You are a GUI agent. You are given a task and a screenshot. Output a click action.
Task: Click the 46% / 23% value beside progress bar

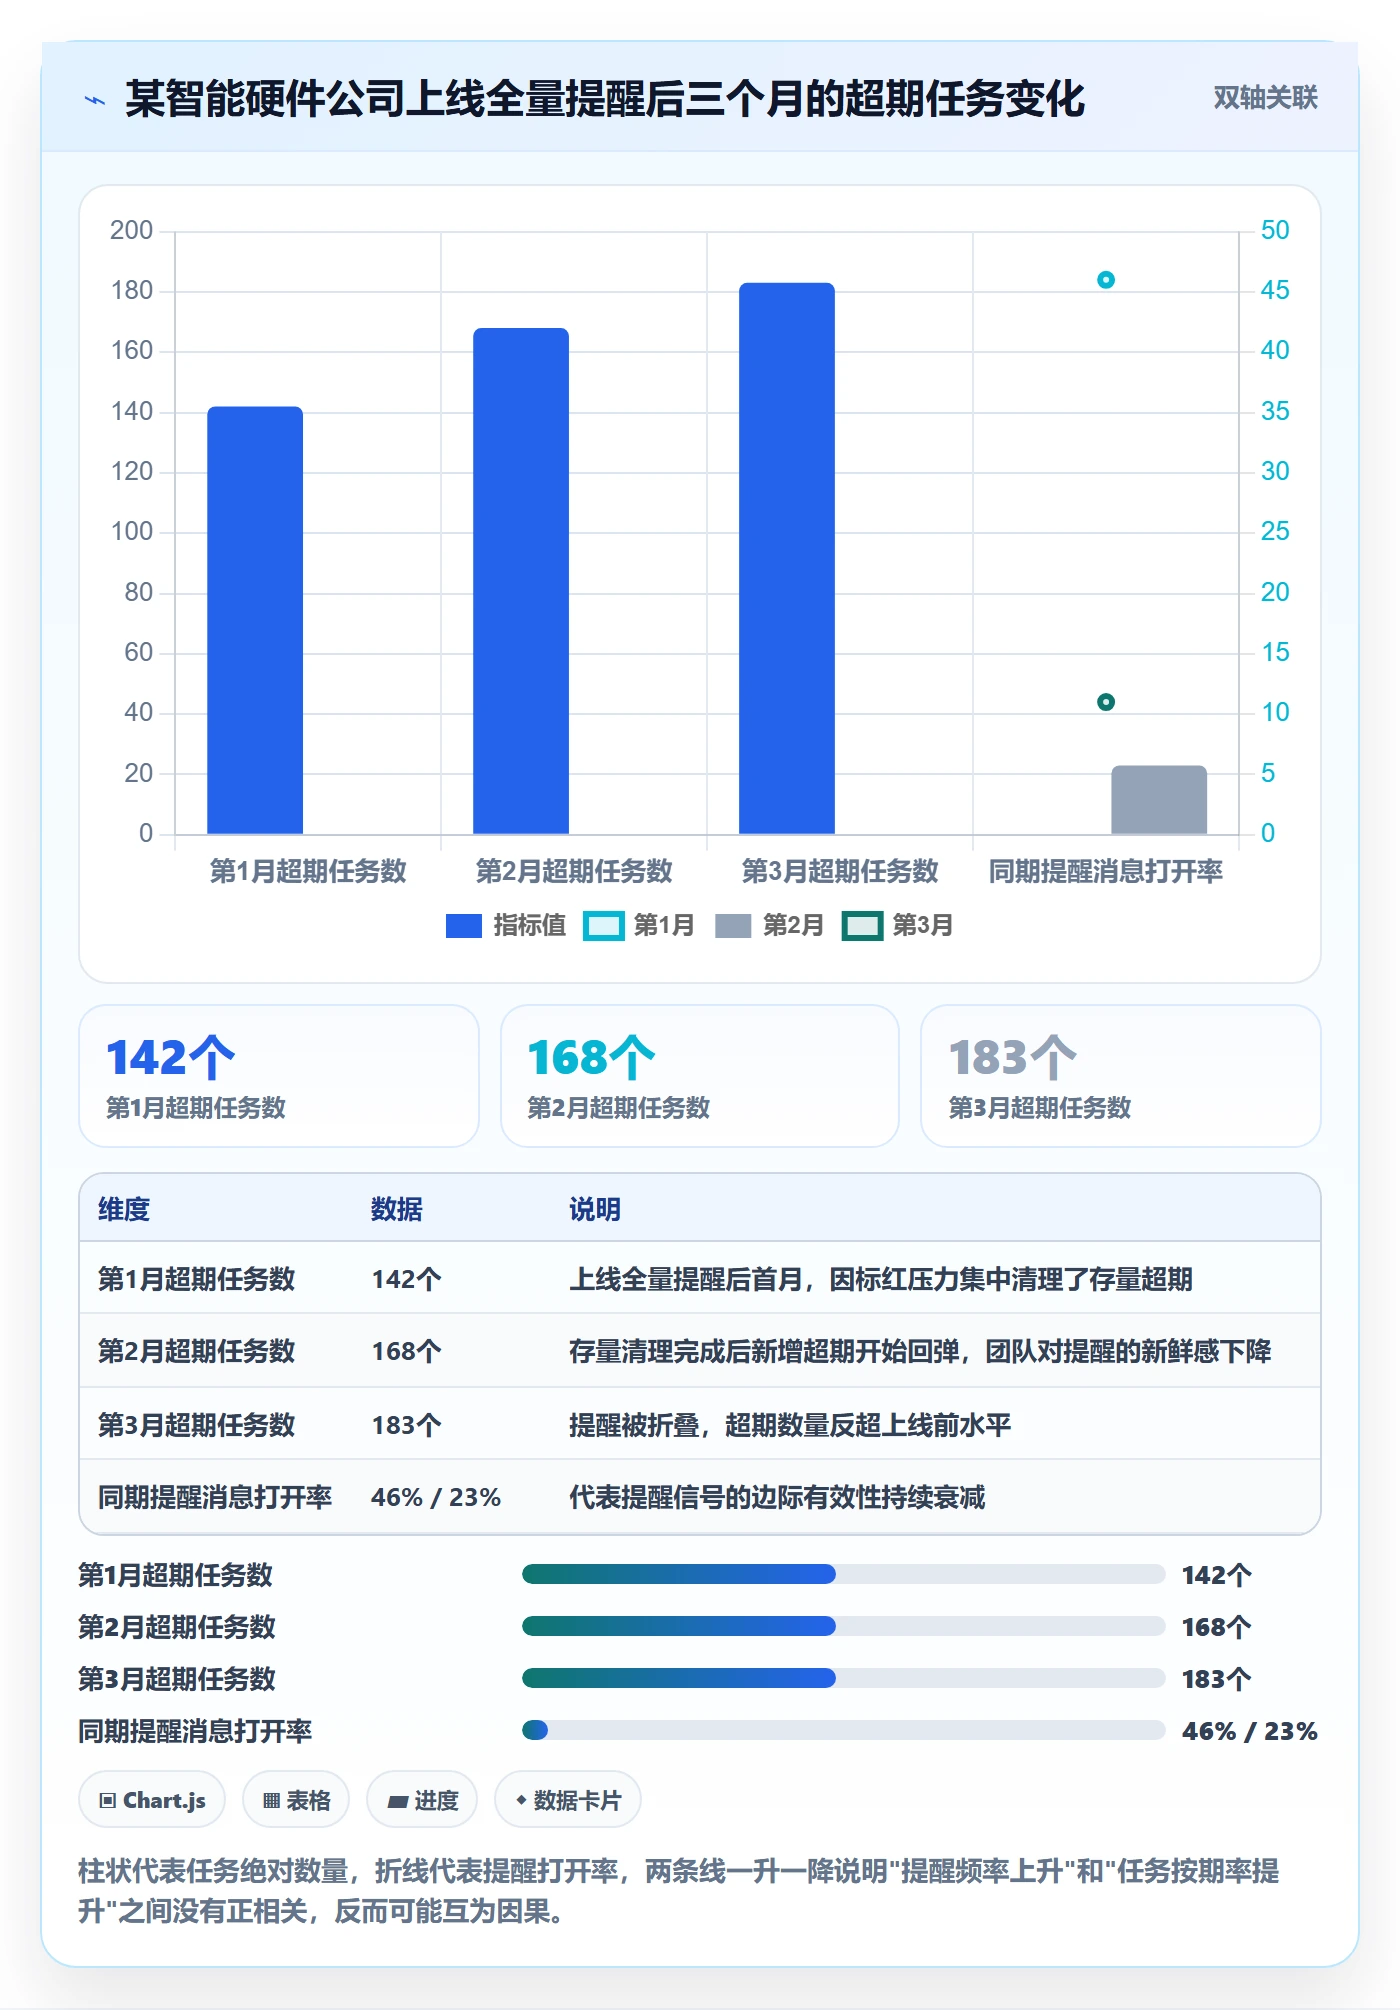(1249, 1732)
